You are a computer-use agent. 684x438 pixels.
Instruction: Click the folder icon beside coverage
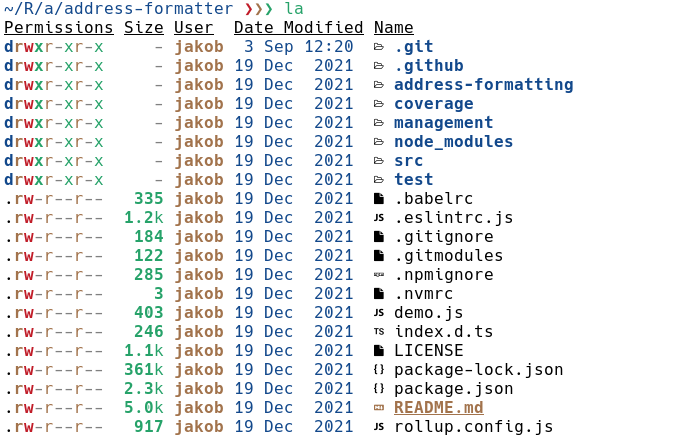[x=379, y=104]
